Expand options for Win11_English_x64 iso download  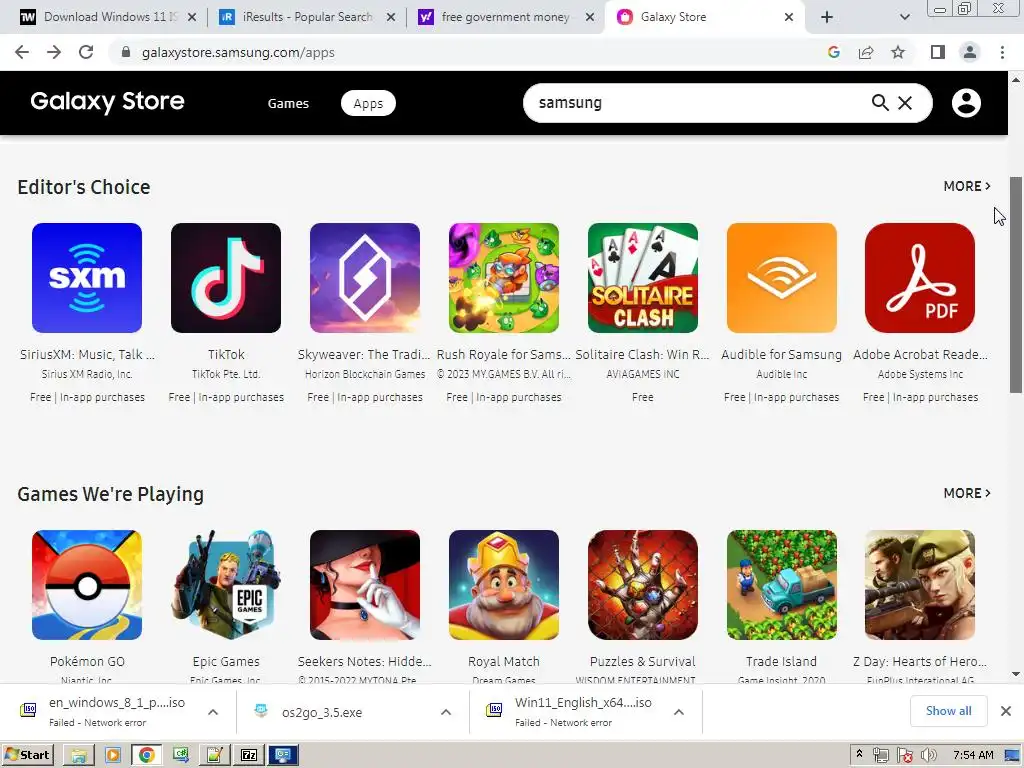click(679, 712)
